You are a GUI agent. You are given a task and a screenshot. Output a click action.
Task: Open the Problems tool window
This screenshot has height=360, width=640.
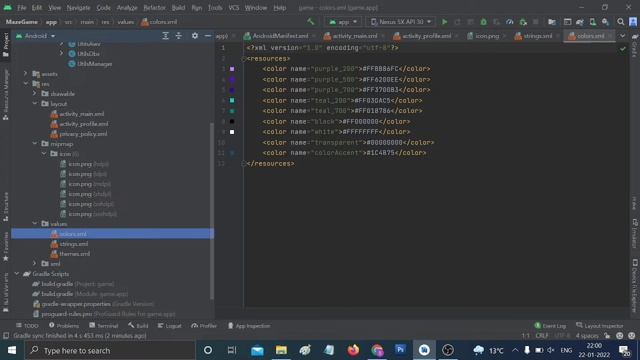click(x=64, y=326)
